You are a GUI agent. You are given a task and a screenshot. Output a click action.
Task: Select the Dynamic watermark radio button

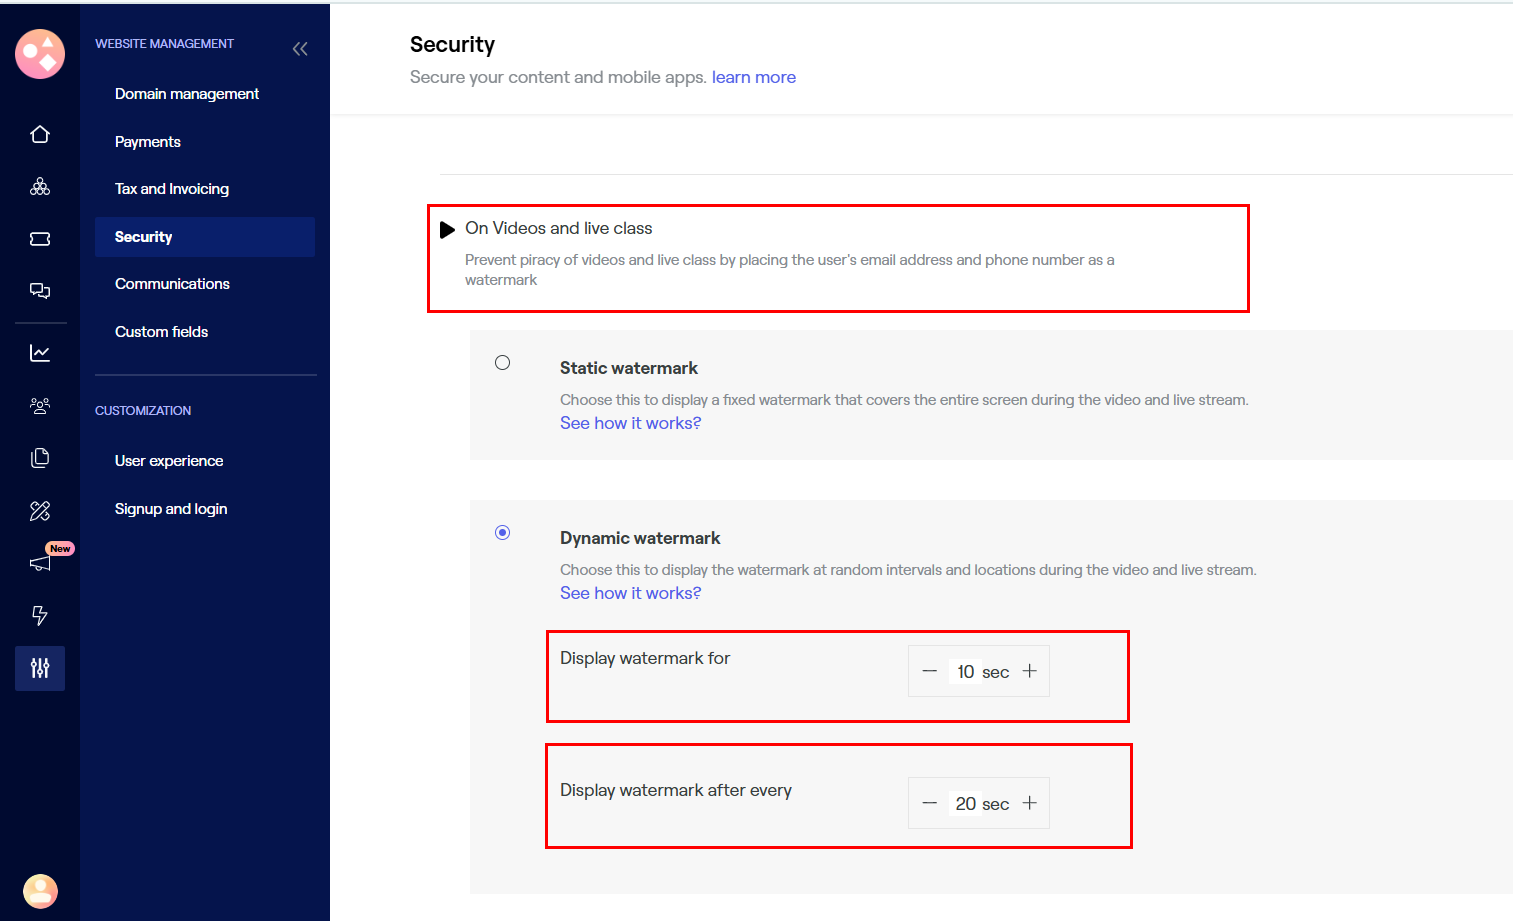503,533
